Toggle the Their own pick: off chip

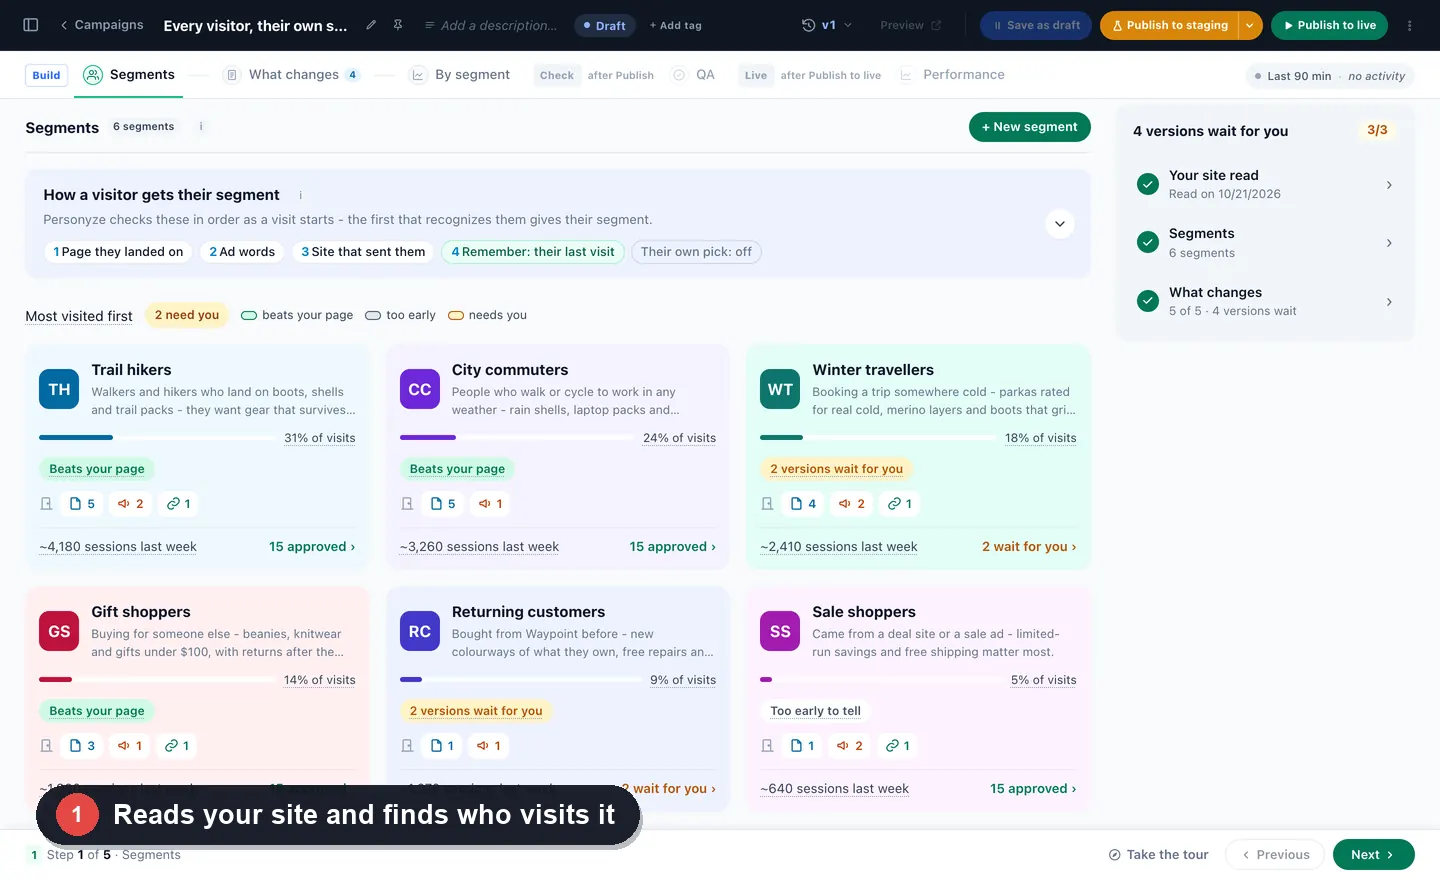696,252
